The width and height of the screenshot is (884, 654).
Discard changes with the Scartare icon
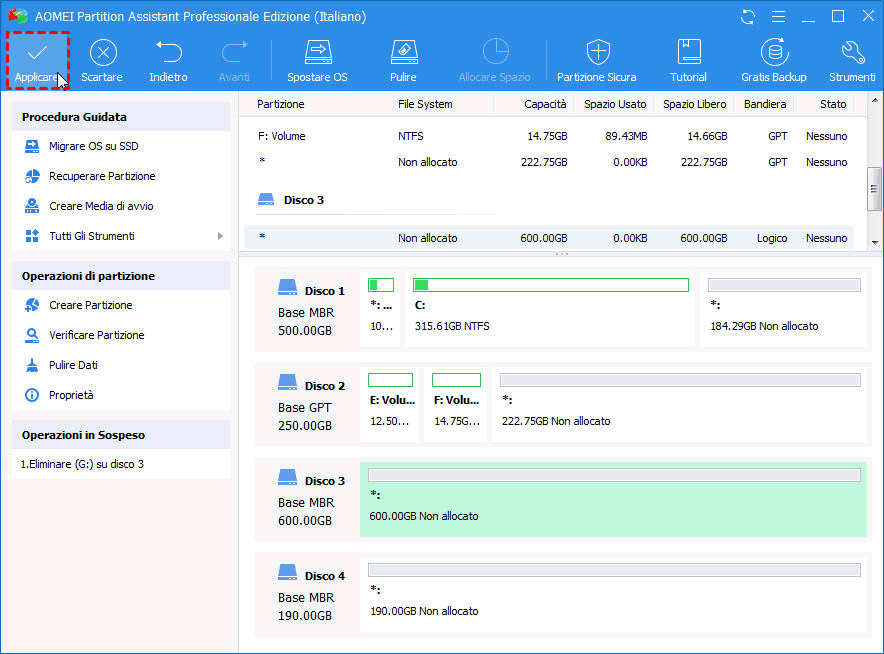(x=102, y=53)
